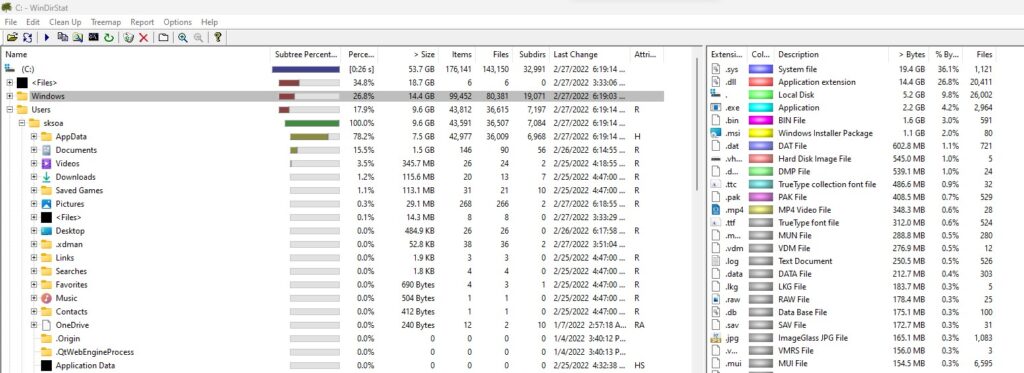Click the blue Expand Selection arrow icon

coord(47,37)
